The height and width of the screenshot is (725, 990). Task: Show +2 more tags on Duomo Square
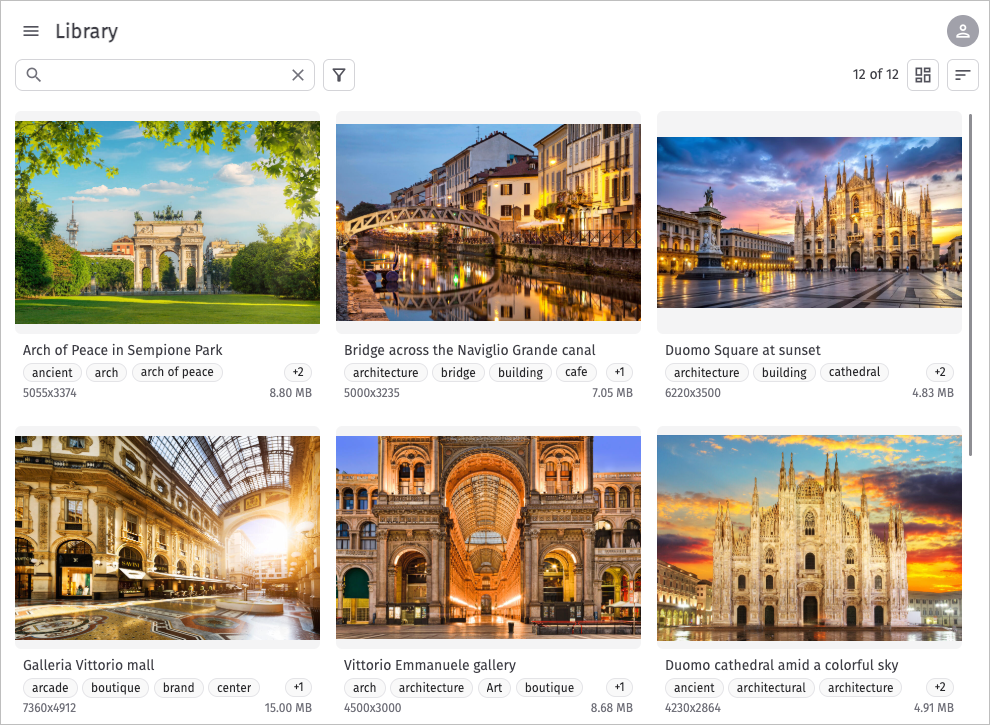pyautogui.click(x=939, y=372)
